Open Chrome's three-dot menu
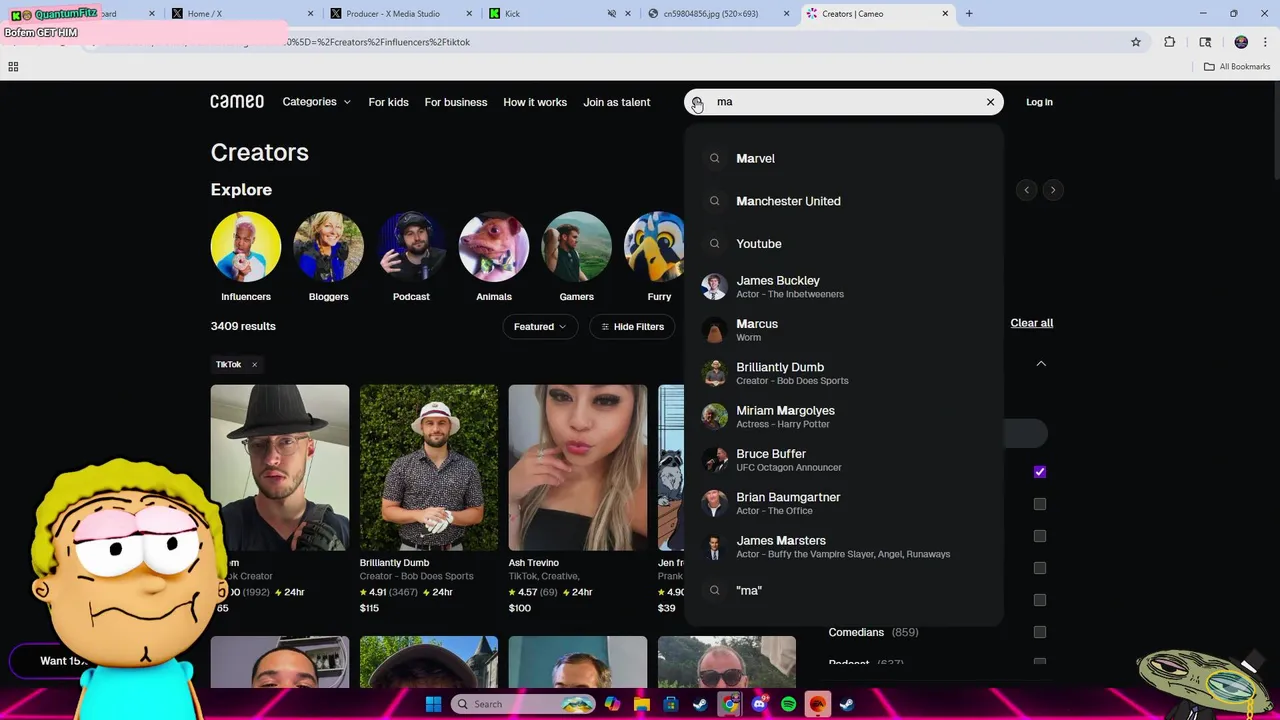 (1266, 42)
